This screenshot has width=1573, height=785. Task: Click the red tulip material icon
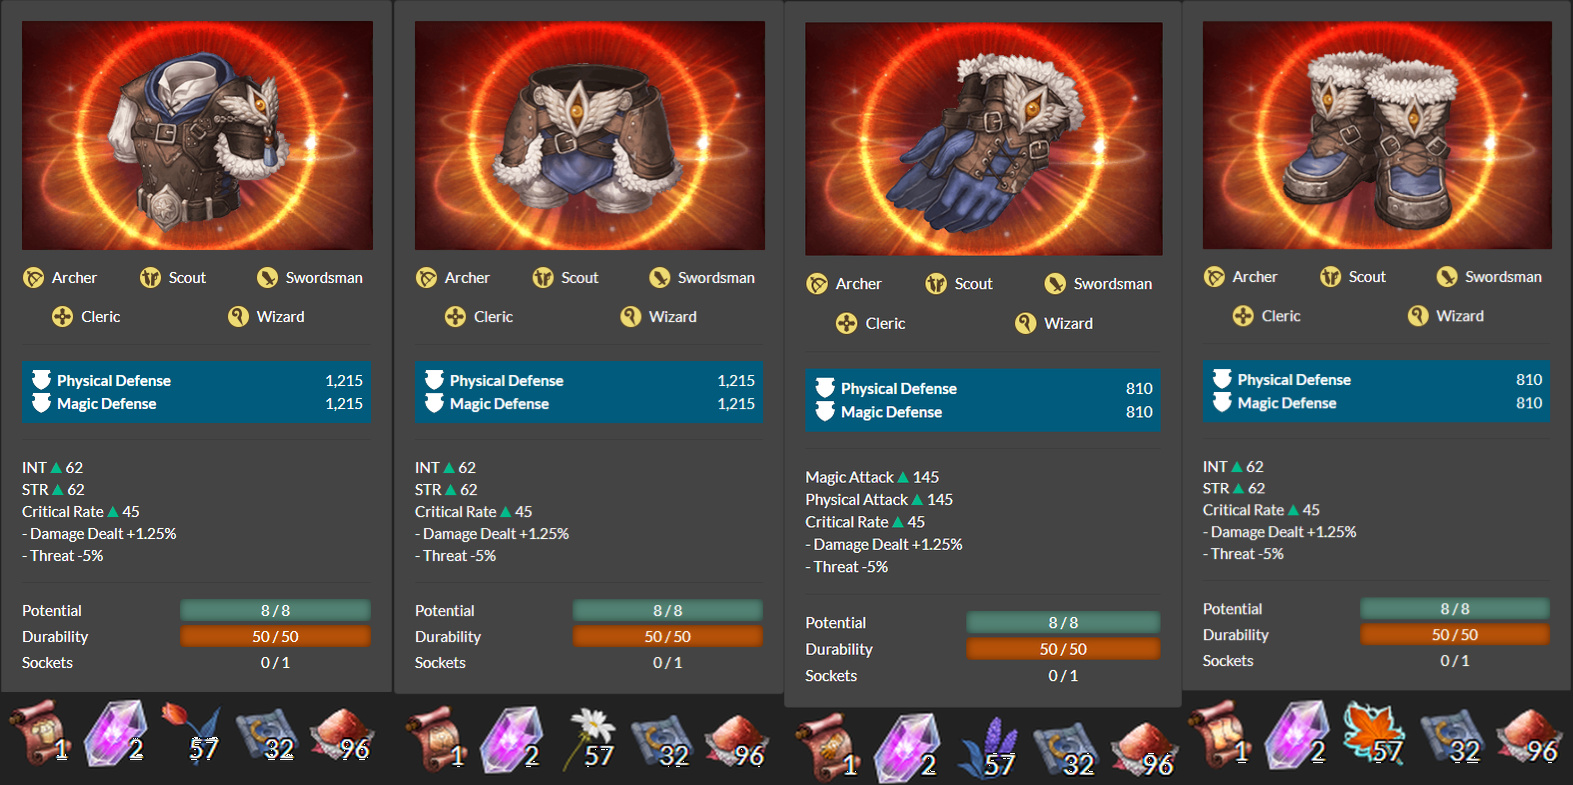(x=189, y=733)
